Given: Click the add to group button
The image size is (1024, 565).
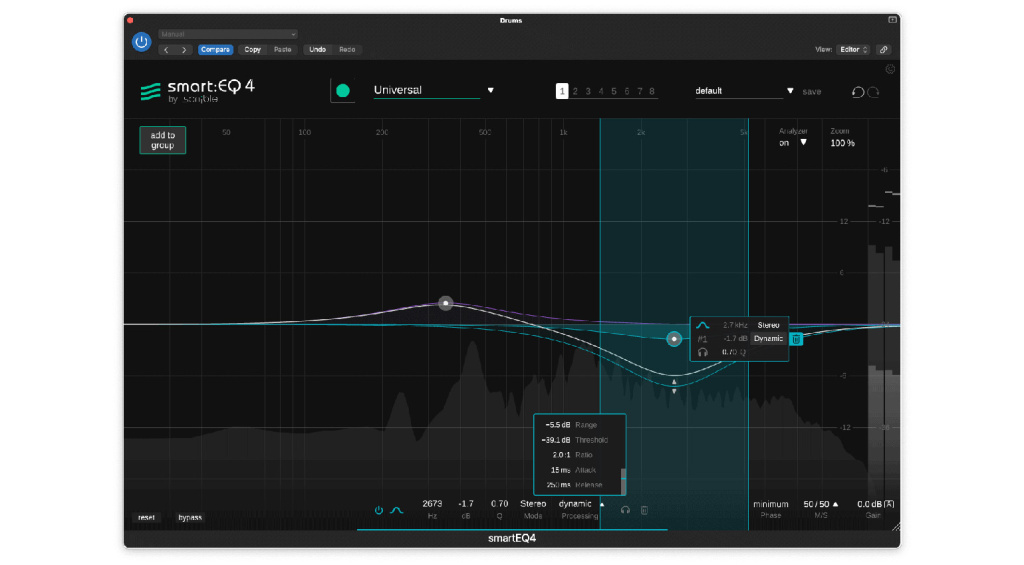Looking at the screenshot, I should [x=163, y=140].
